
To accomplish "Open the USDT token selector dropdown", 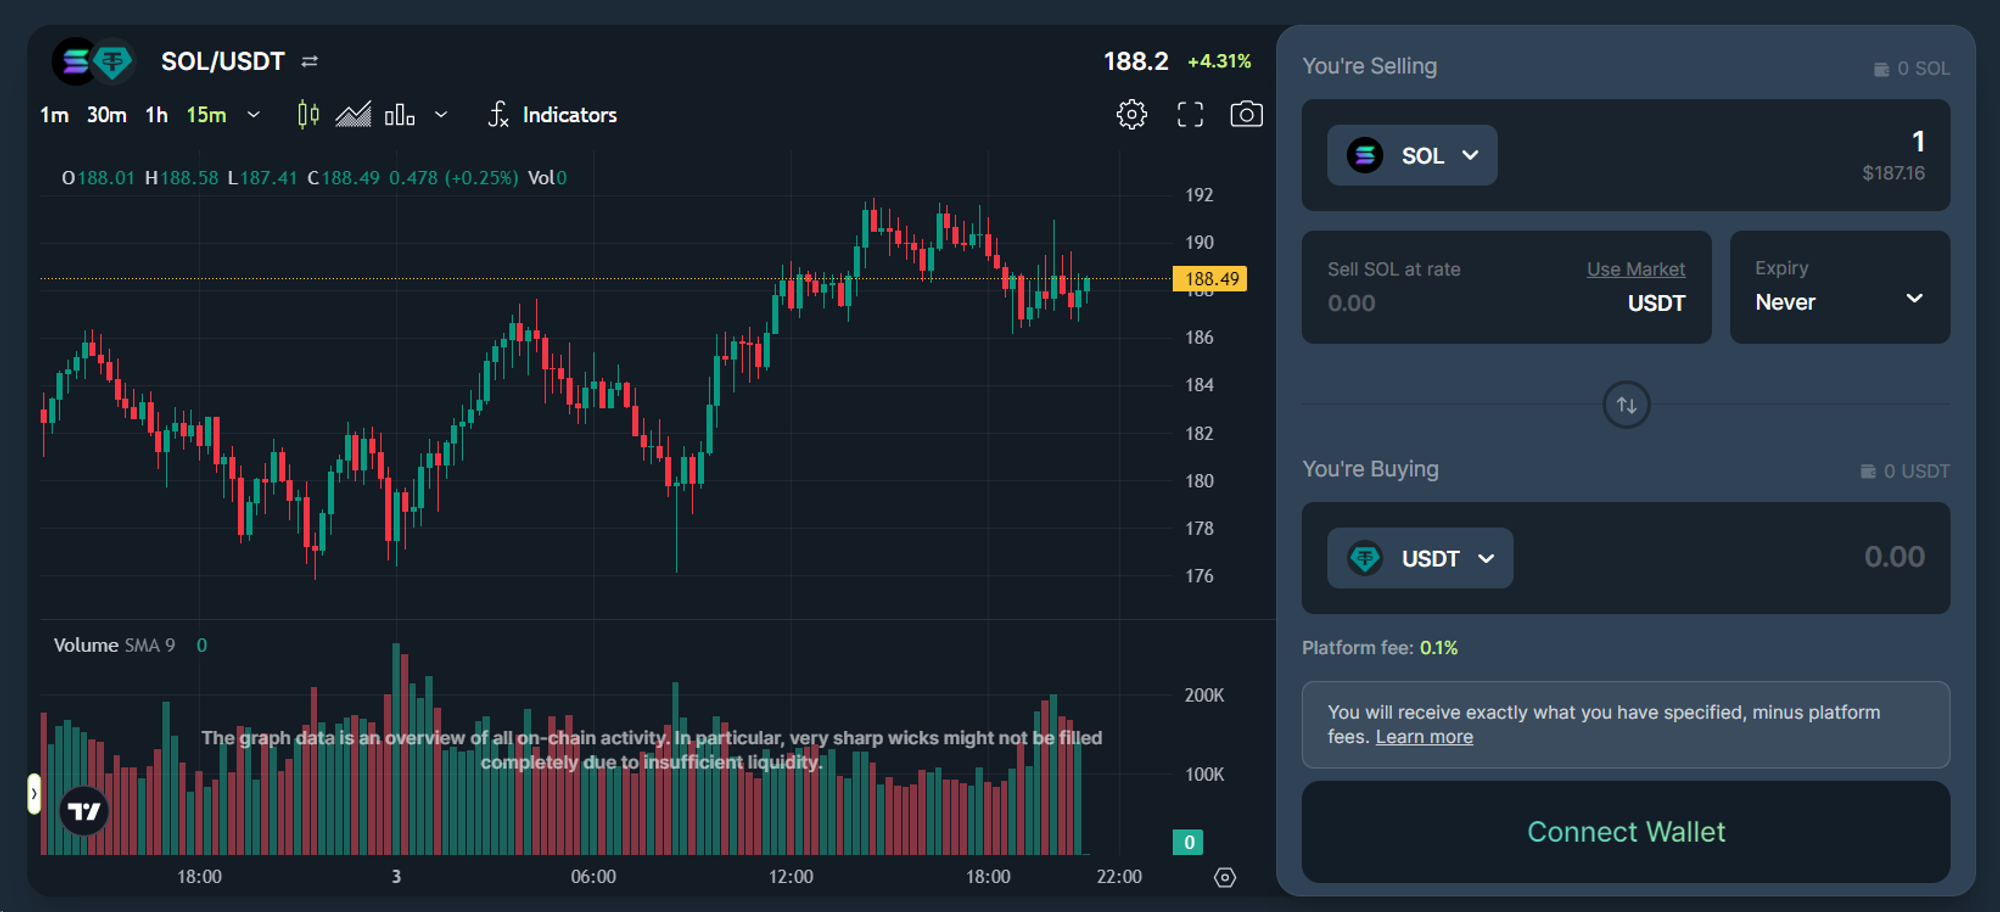I will coord(1419,558).
